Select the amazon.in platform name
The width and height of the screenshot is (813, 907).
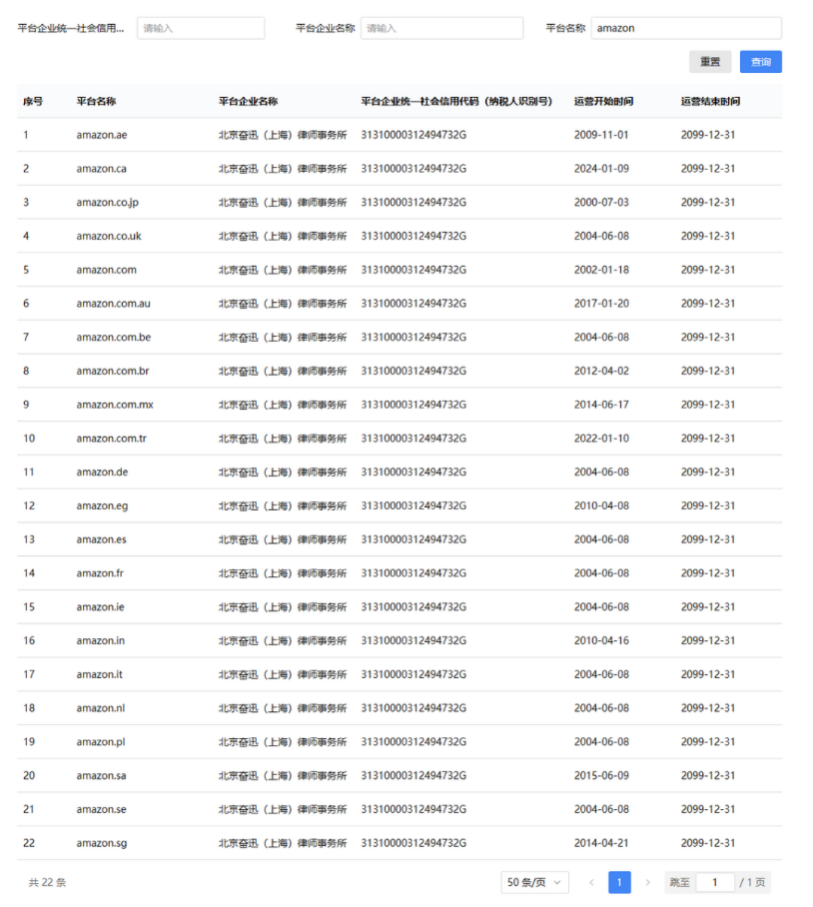[101, 640]
